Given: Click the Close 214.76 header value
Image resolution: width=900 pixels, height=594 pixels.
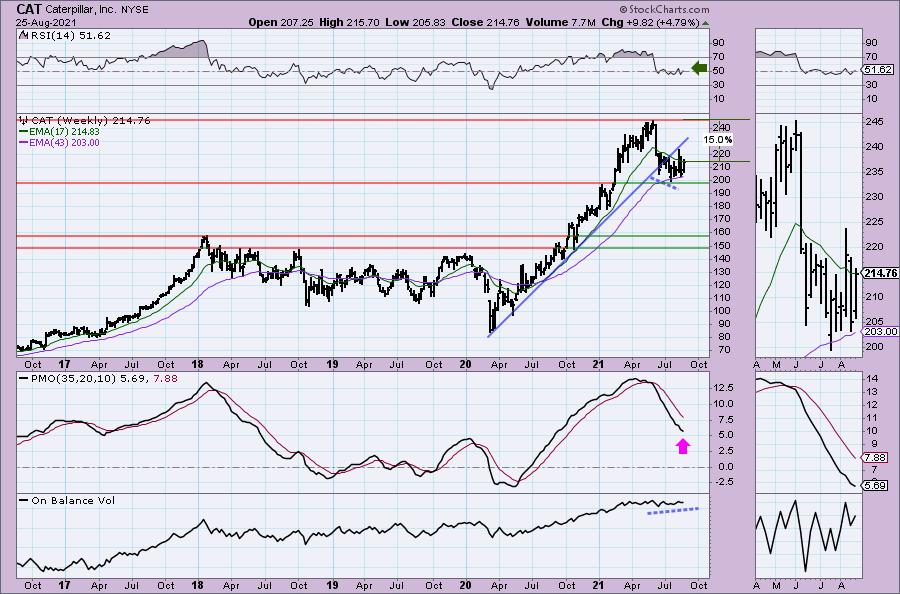Looking at the screenshot, I should (x=485, y=22).
